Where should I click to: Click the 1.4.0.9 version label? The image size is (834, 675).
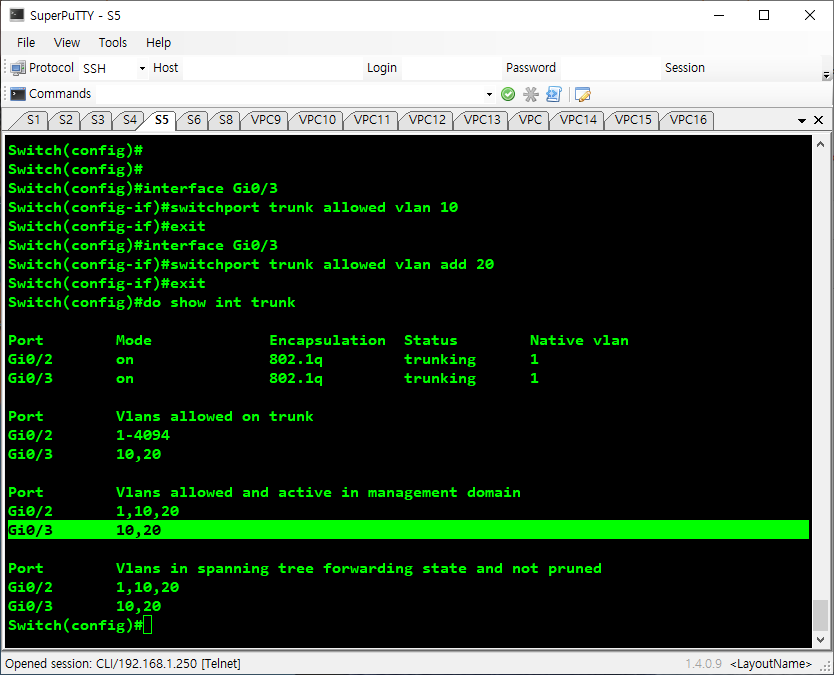703,663
